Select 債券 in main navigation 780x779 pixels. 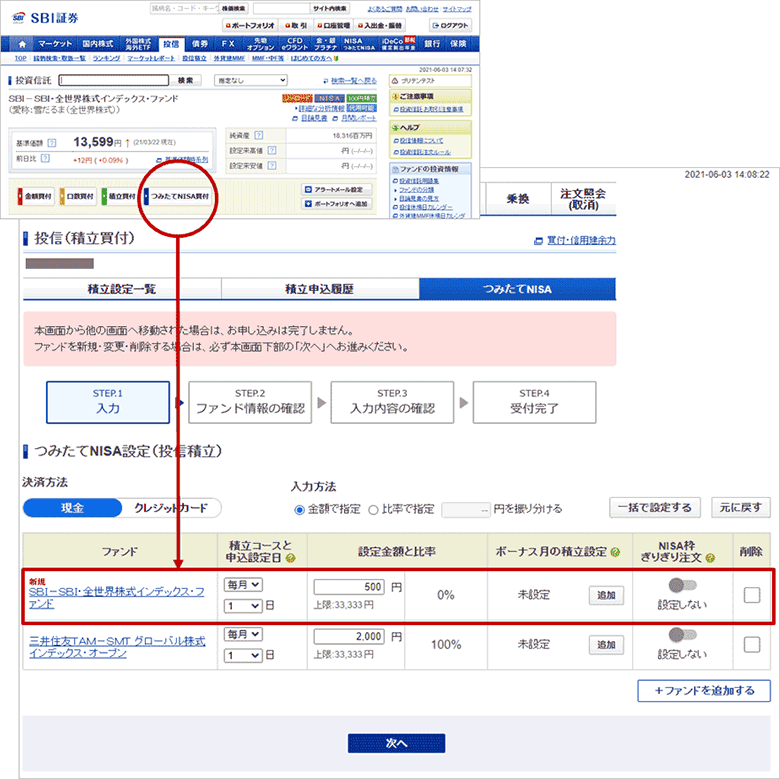199,44
